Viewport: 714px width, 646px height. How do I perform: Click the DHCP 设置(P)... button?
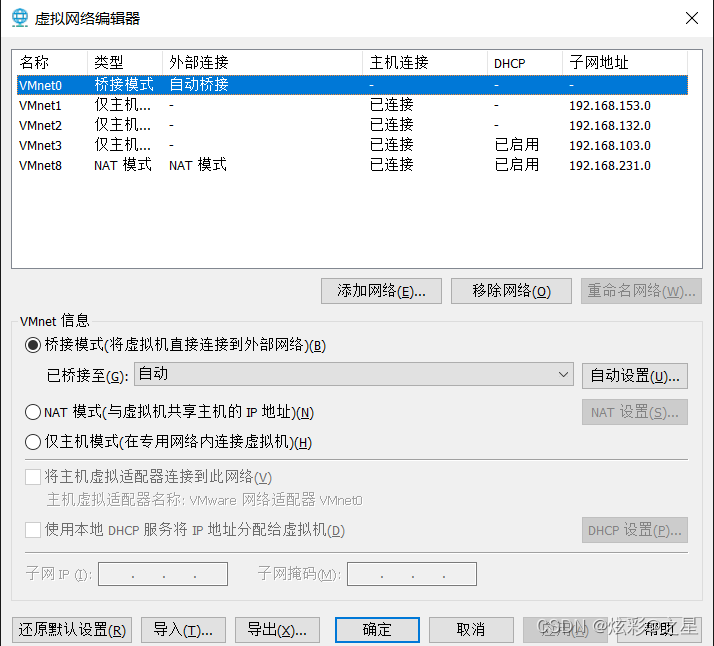(635, 530)
